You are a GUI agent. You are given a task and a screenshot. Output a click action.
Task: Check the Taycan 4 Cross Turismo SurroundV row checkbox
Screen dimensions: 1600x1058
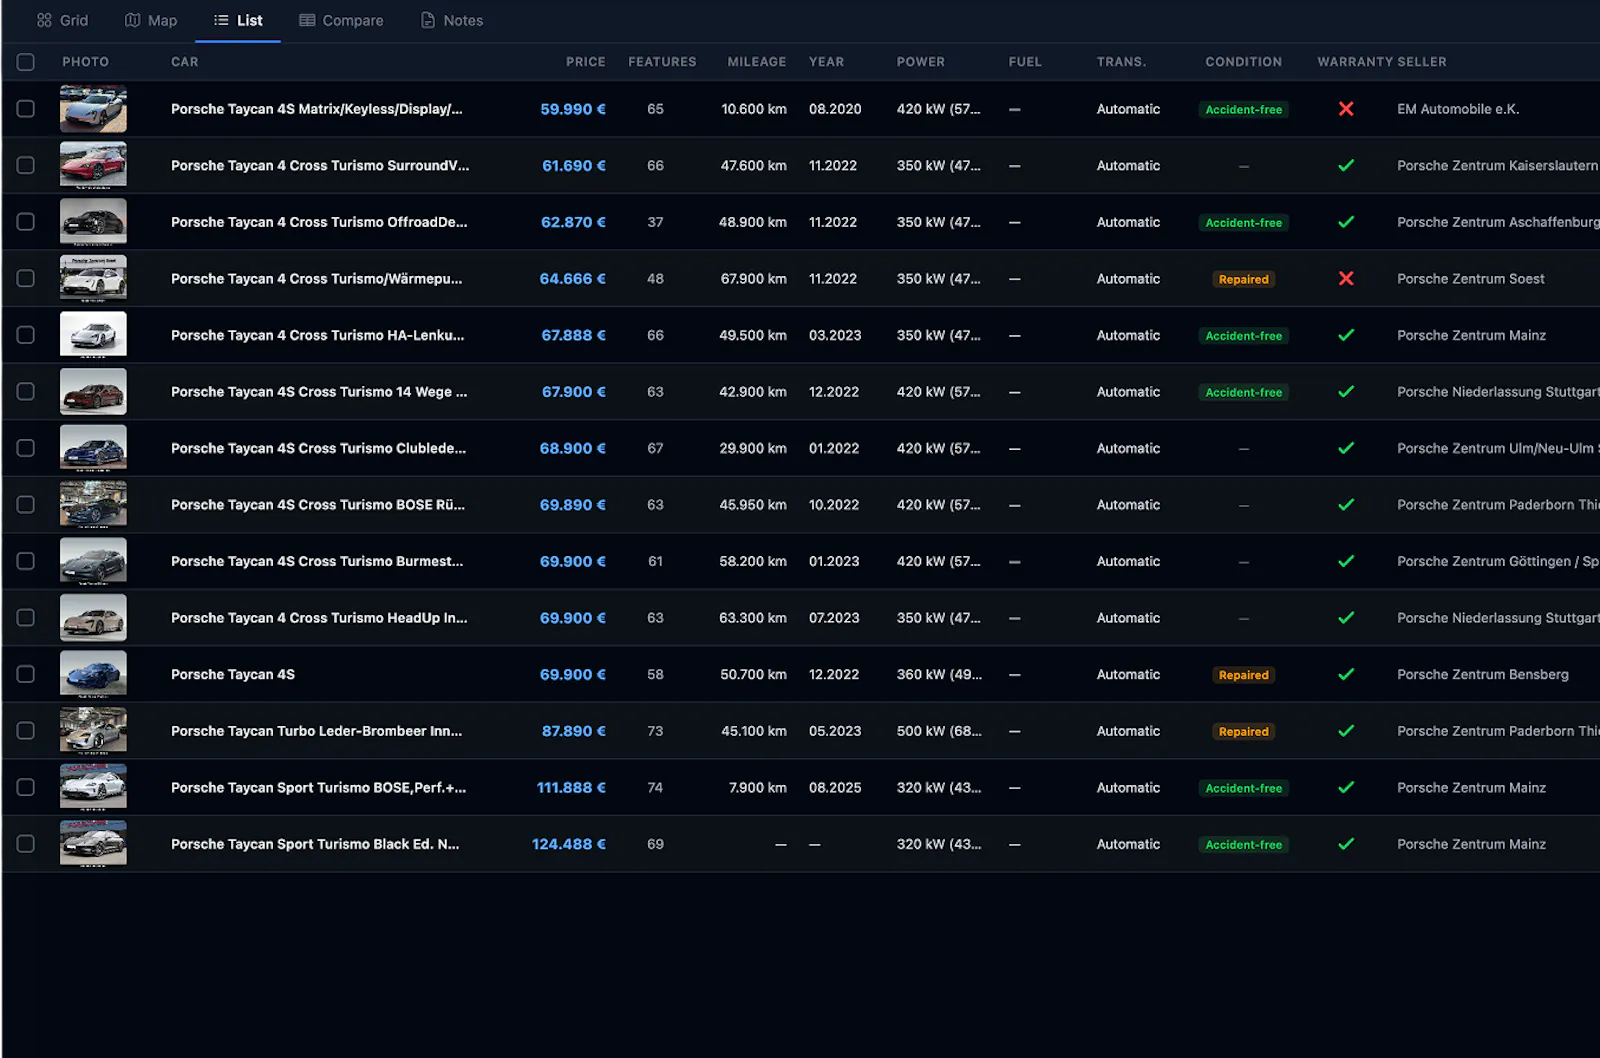26,165
